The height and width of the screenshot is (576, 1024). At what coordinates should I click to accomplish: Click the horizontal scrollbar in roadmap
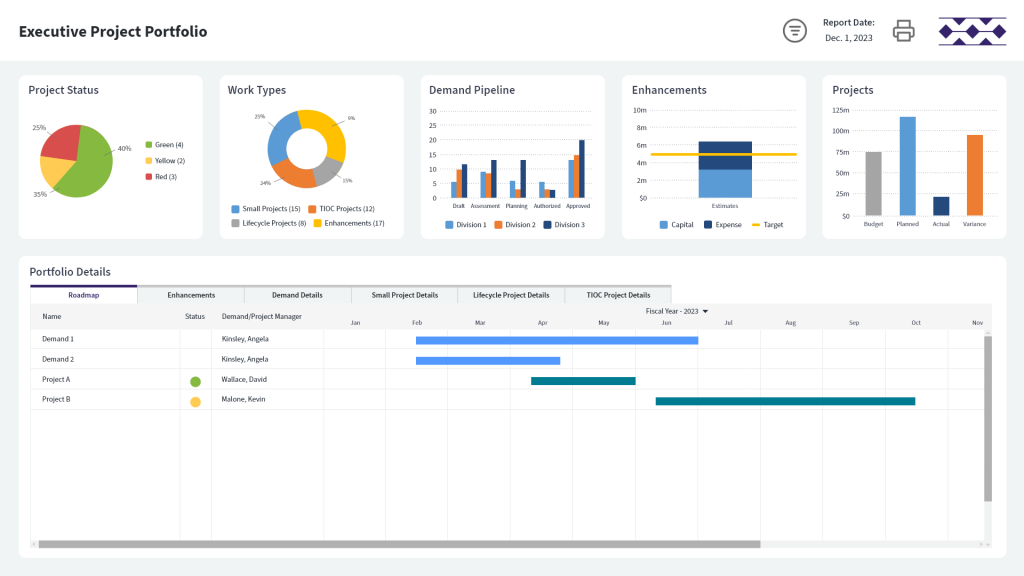click(398, 544)
